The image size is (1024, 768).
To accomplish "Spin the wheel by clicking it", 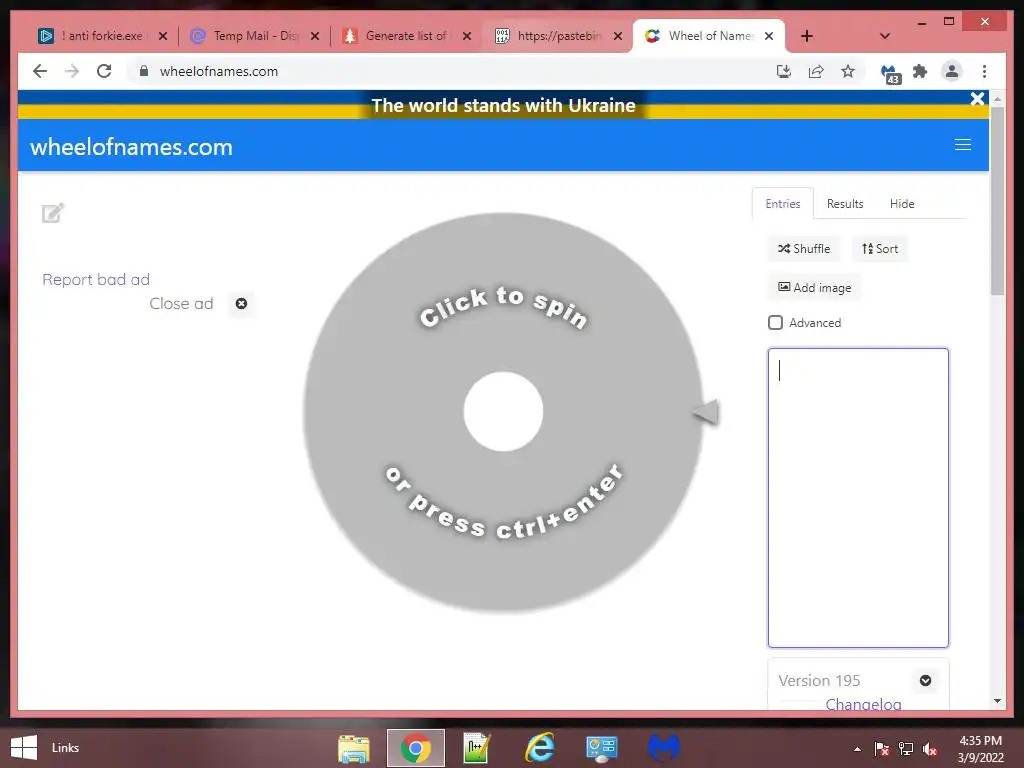I will click(504, 412).
